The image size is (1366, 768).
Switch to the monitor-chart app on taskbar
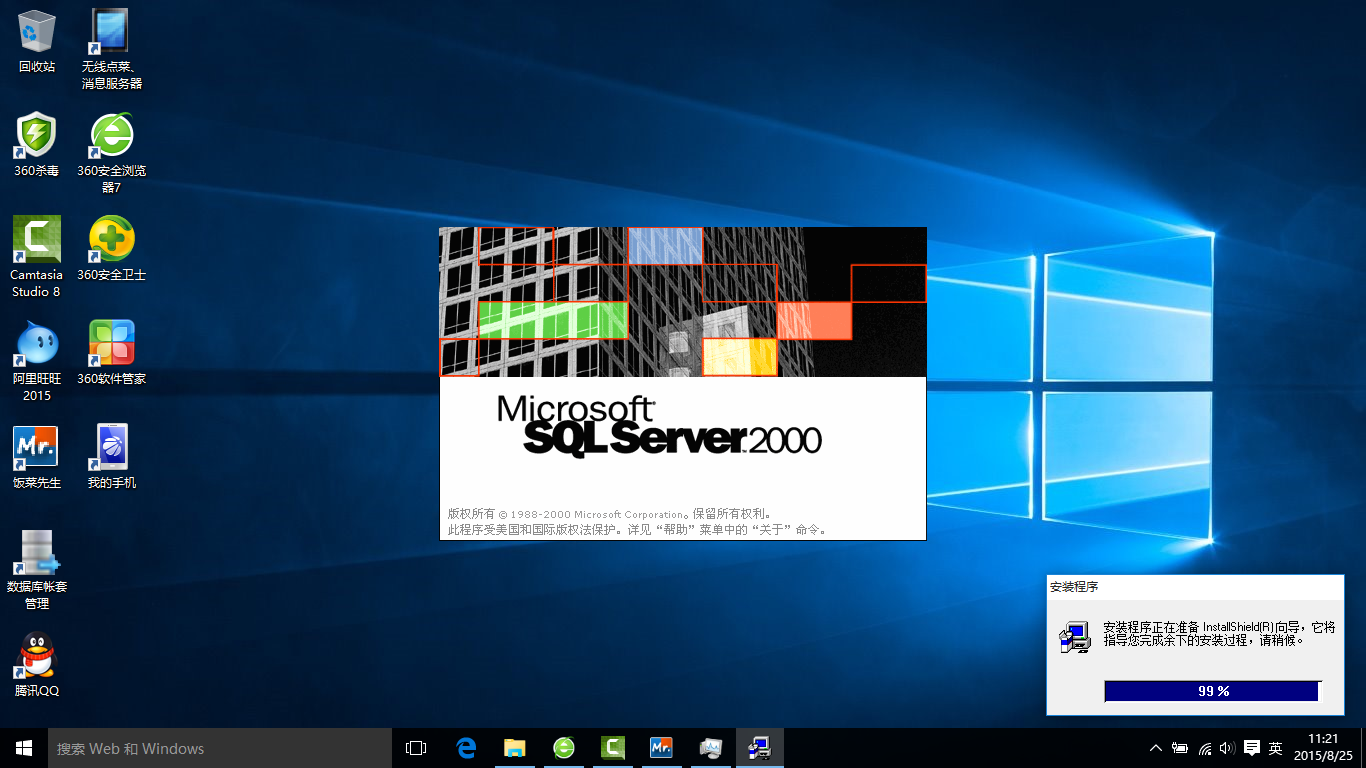click(x=710, y=748)
